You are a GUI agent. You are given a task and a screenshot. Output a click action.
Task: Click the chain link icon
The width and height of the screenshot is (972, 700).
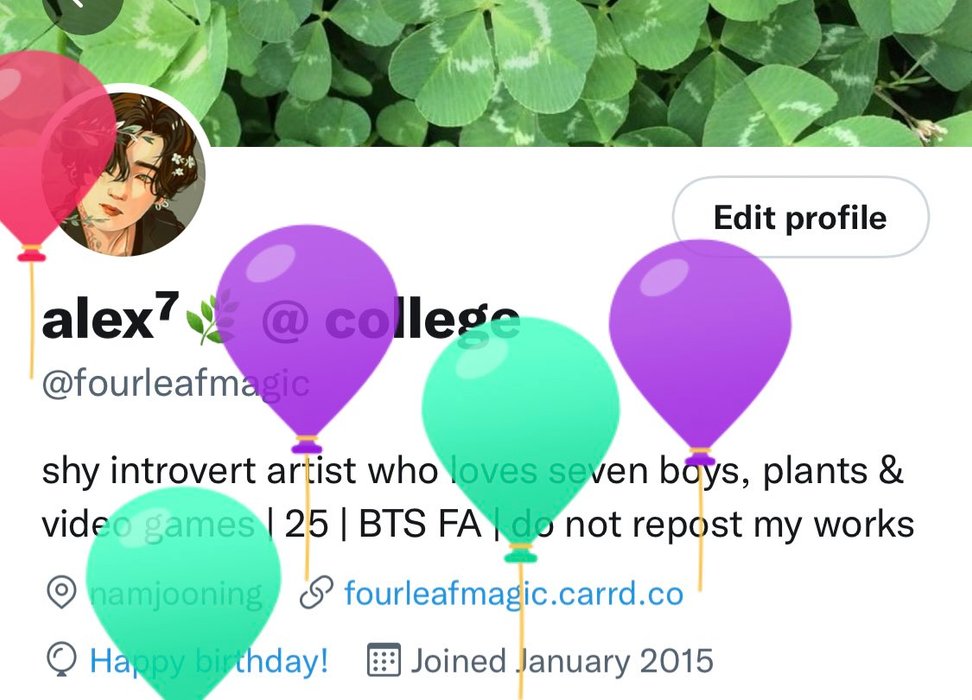pyautogui.click(x=316, y=593)
